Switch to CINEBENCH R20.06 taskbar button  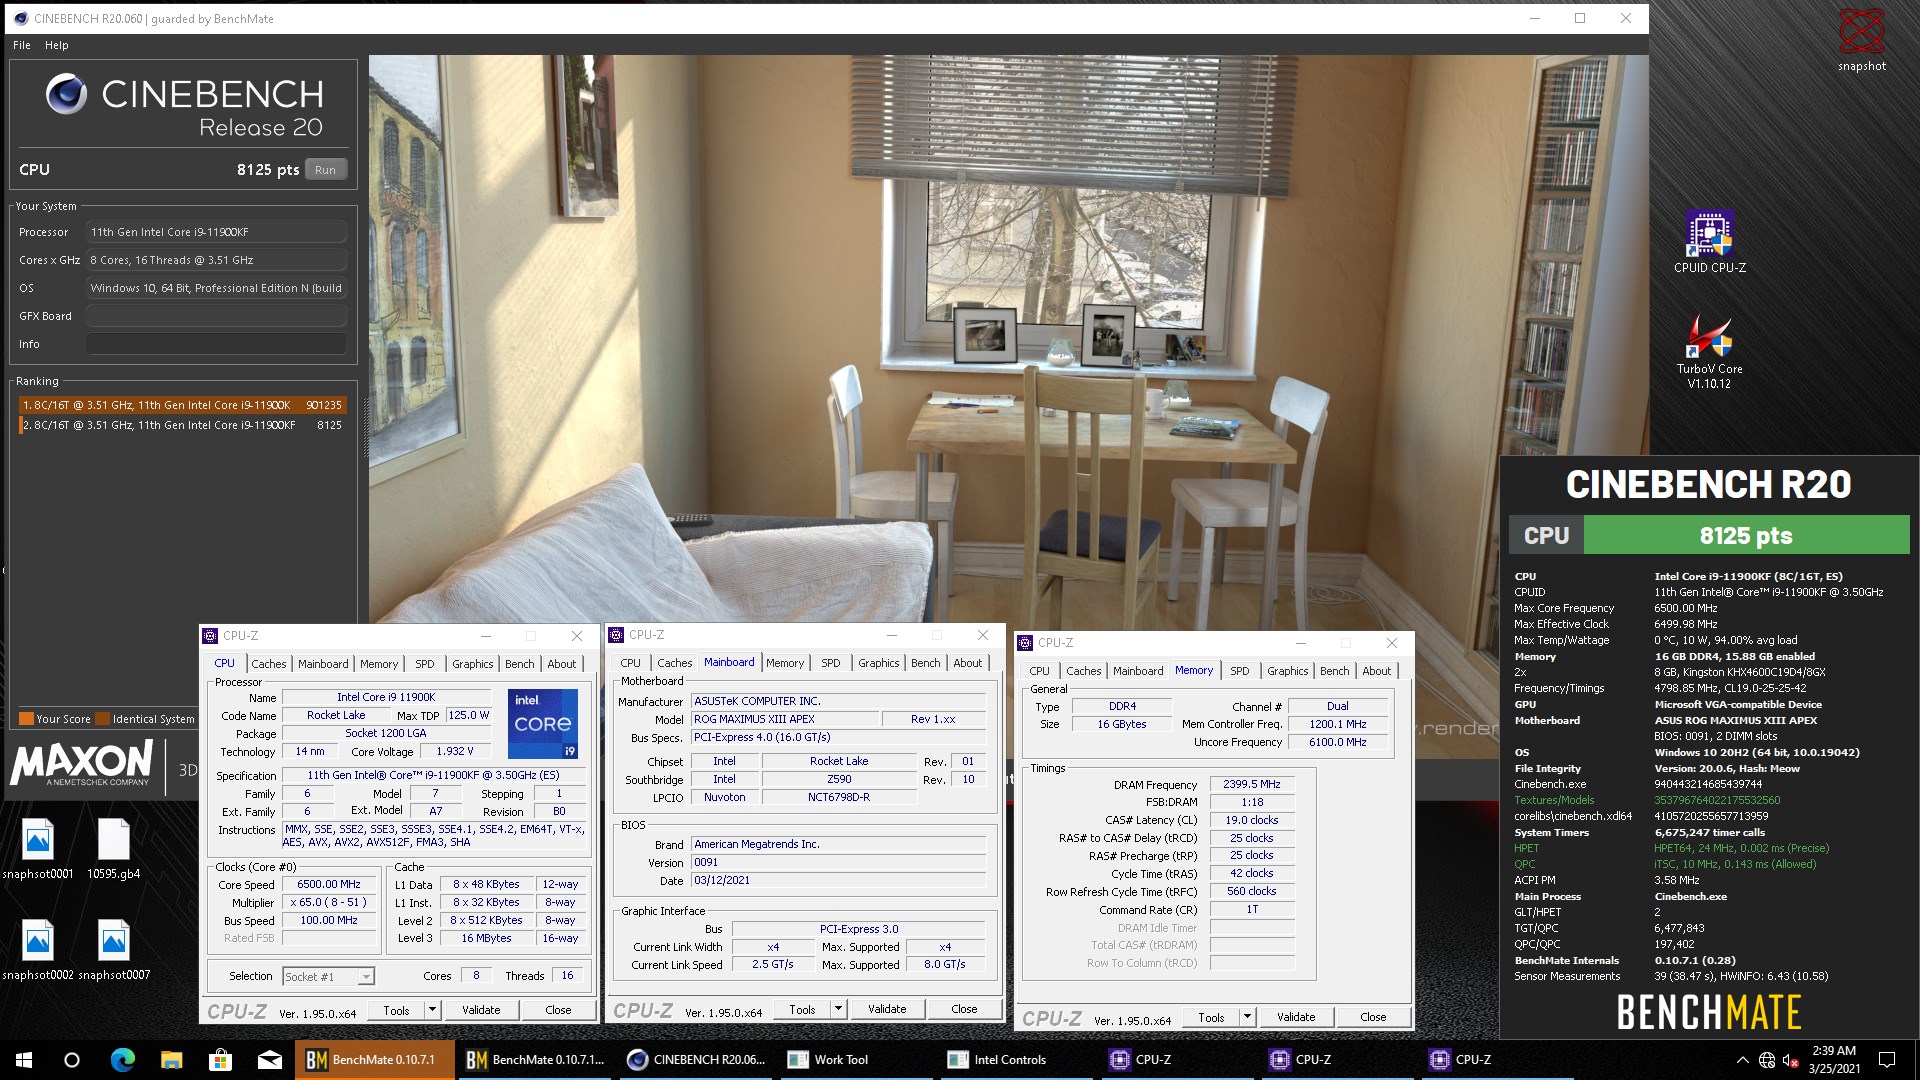(696, 1060)
